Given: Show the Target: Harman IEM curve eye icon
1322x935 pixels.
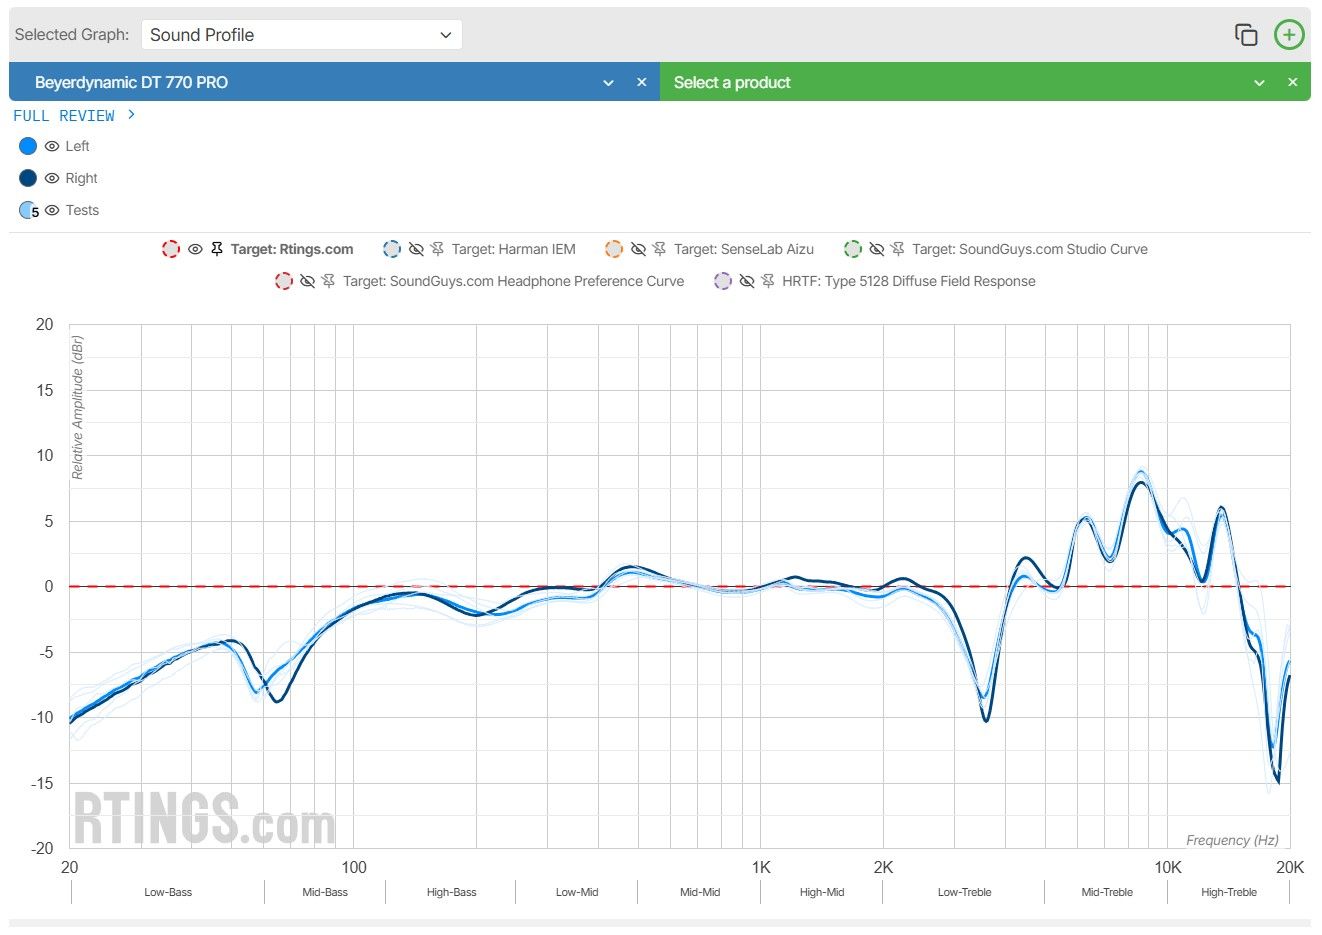Looking at the screenshot, I should [416, 249].
